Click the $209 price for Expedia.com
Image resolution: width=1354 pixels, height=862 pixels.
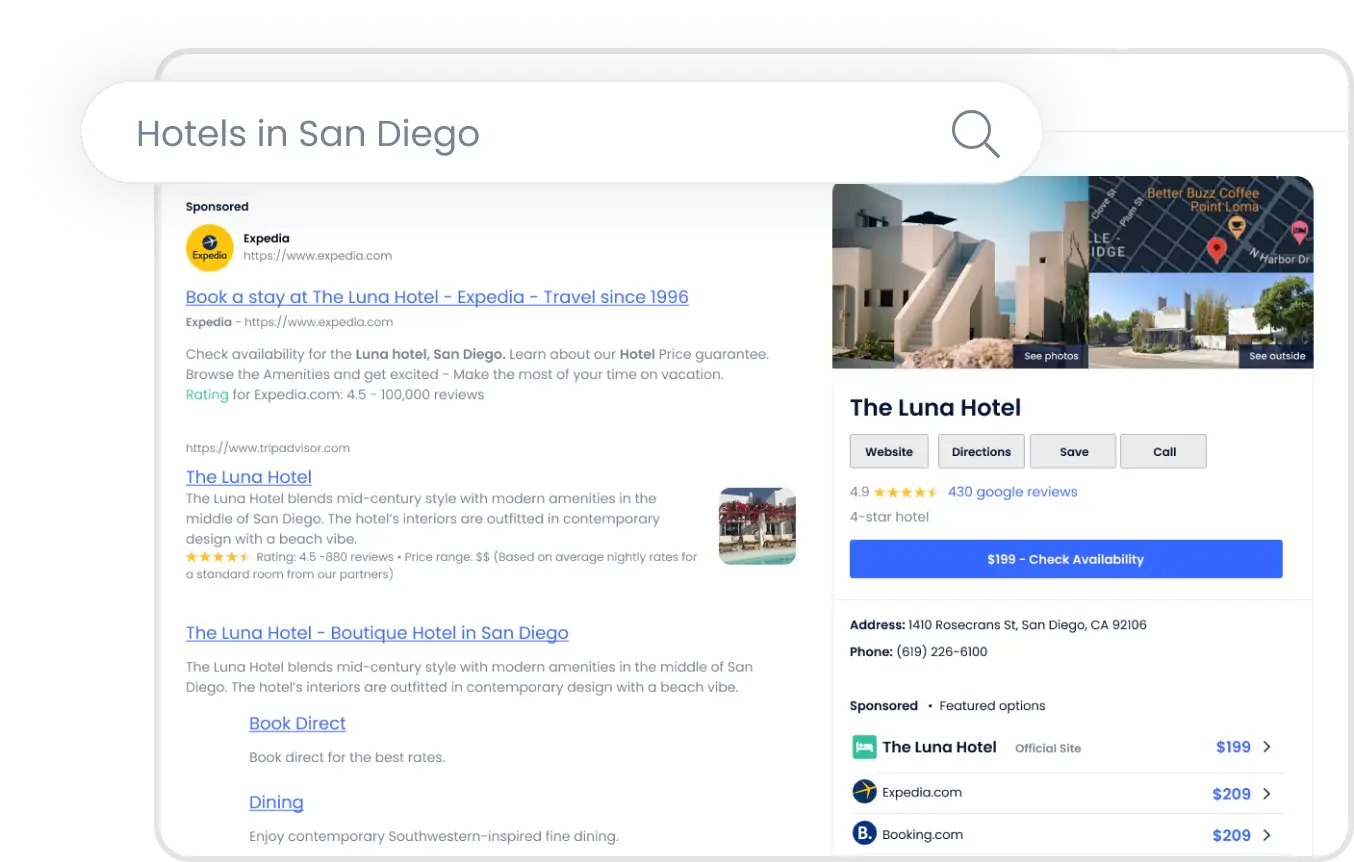pyautogui.click(x=1231, y=794)
